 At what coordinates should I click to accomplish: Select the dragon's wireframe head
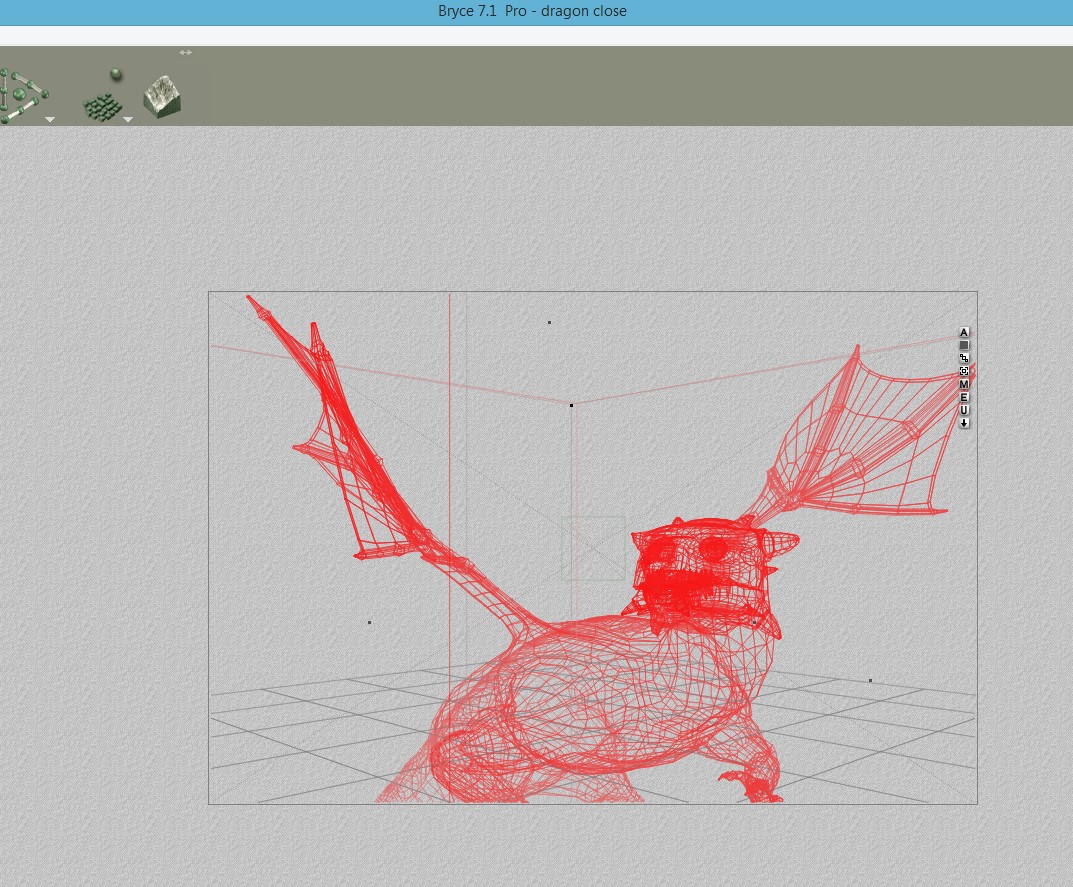(700, 570)
